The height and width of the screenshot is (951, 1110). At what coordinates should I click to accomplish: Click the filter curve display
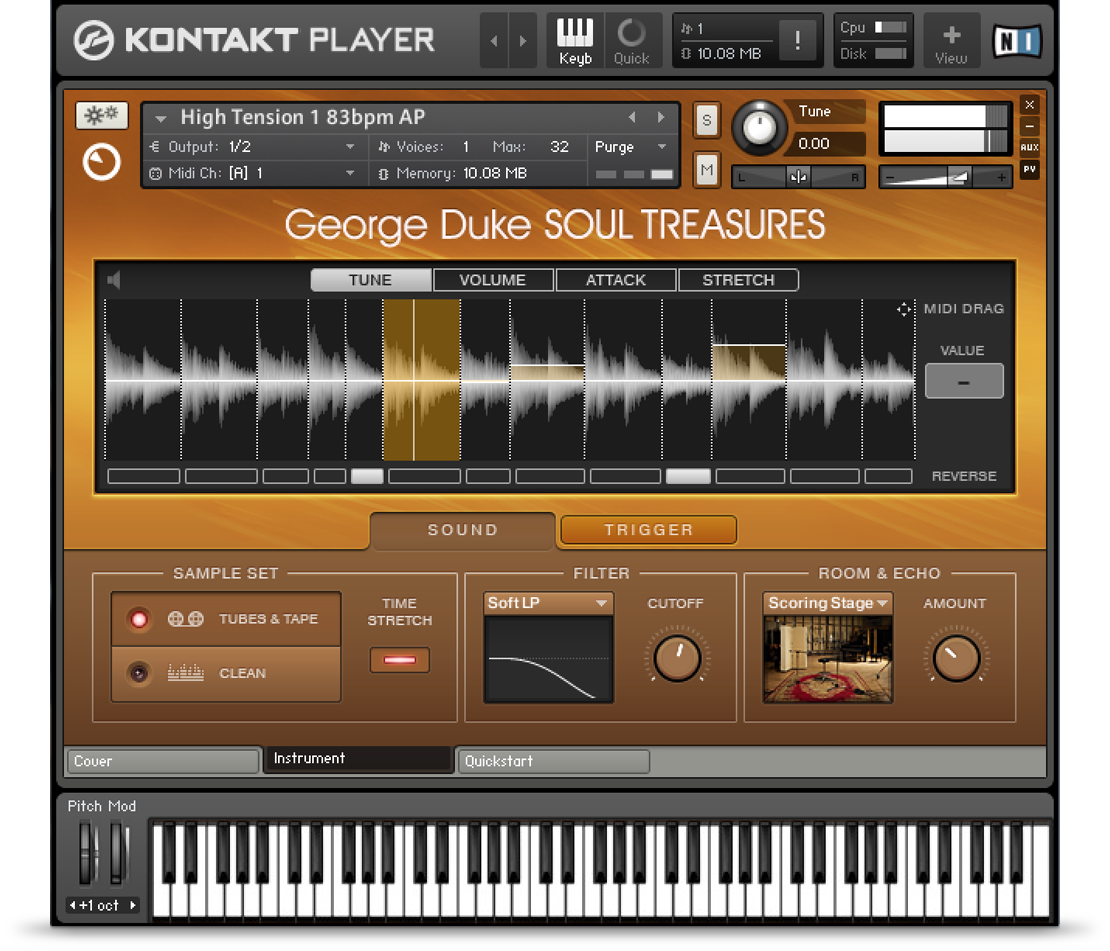point(548,659)
